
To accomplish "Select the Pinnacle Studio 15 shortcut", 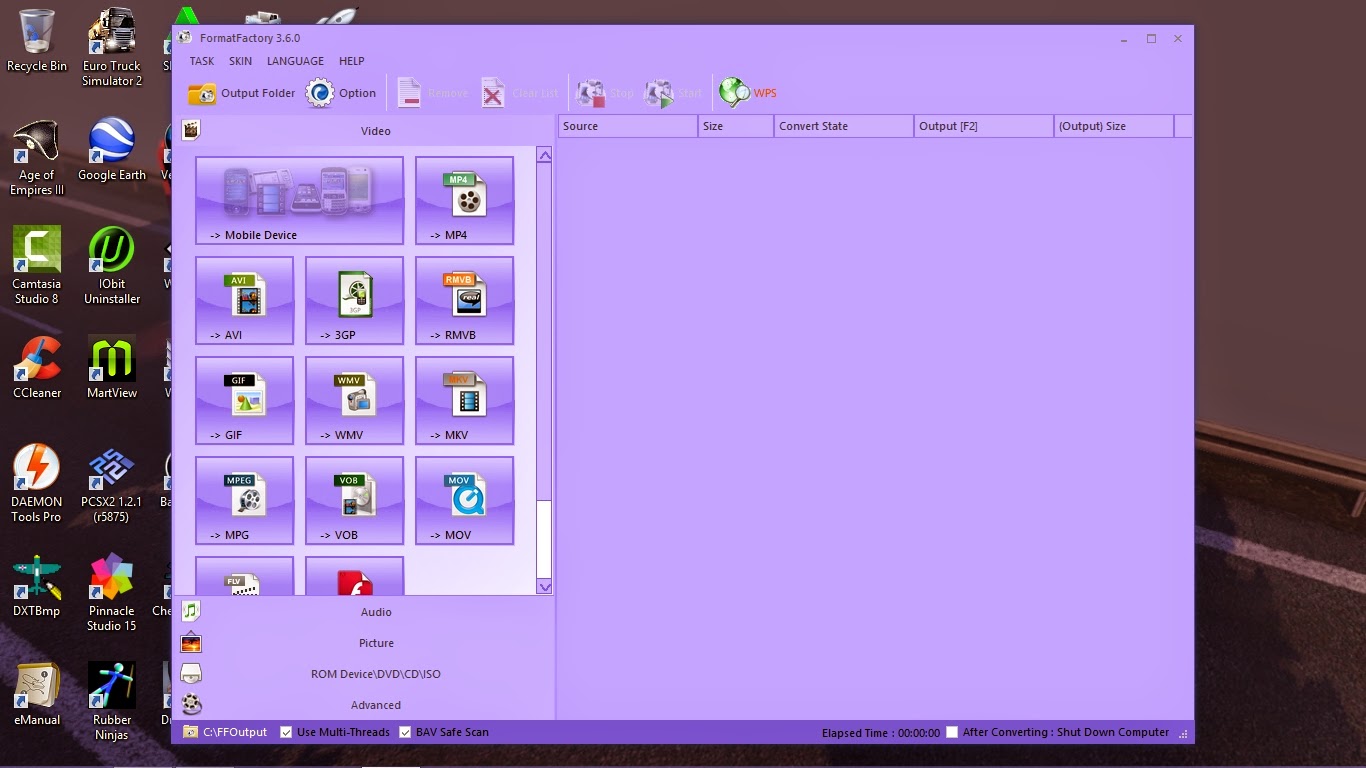I will point(112,592).
